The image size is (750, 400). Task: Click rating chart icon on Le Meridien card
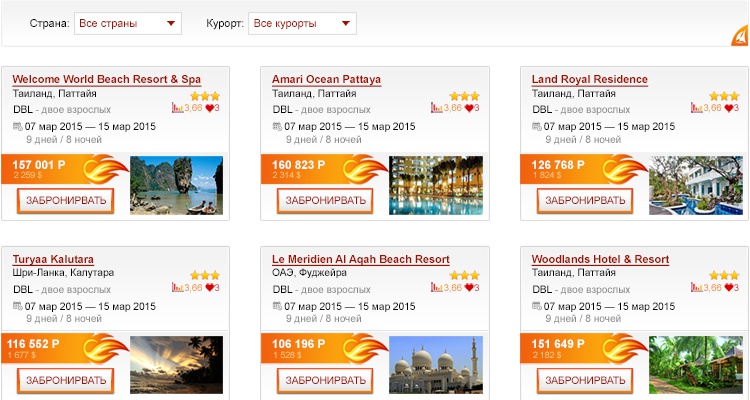[x=437, y=288]
